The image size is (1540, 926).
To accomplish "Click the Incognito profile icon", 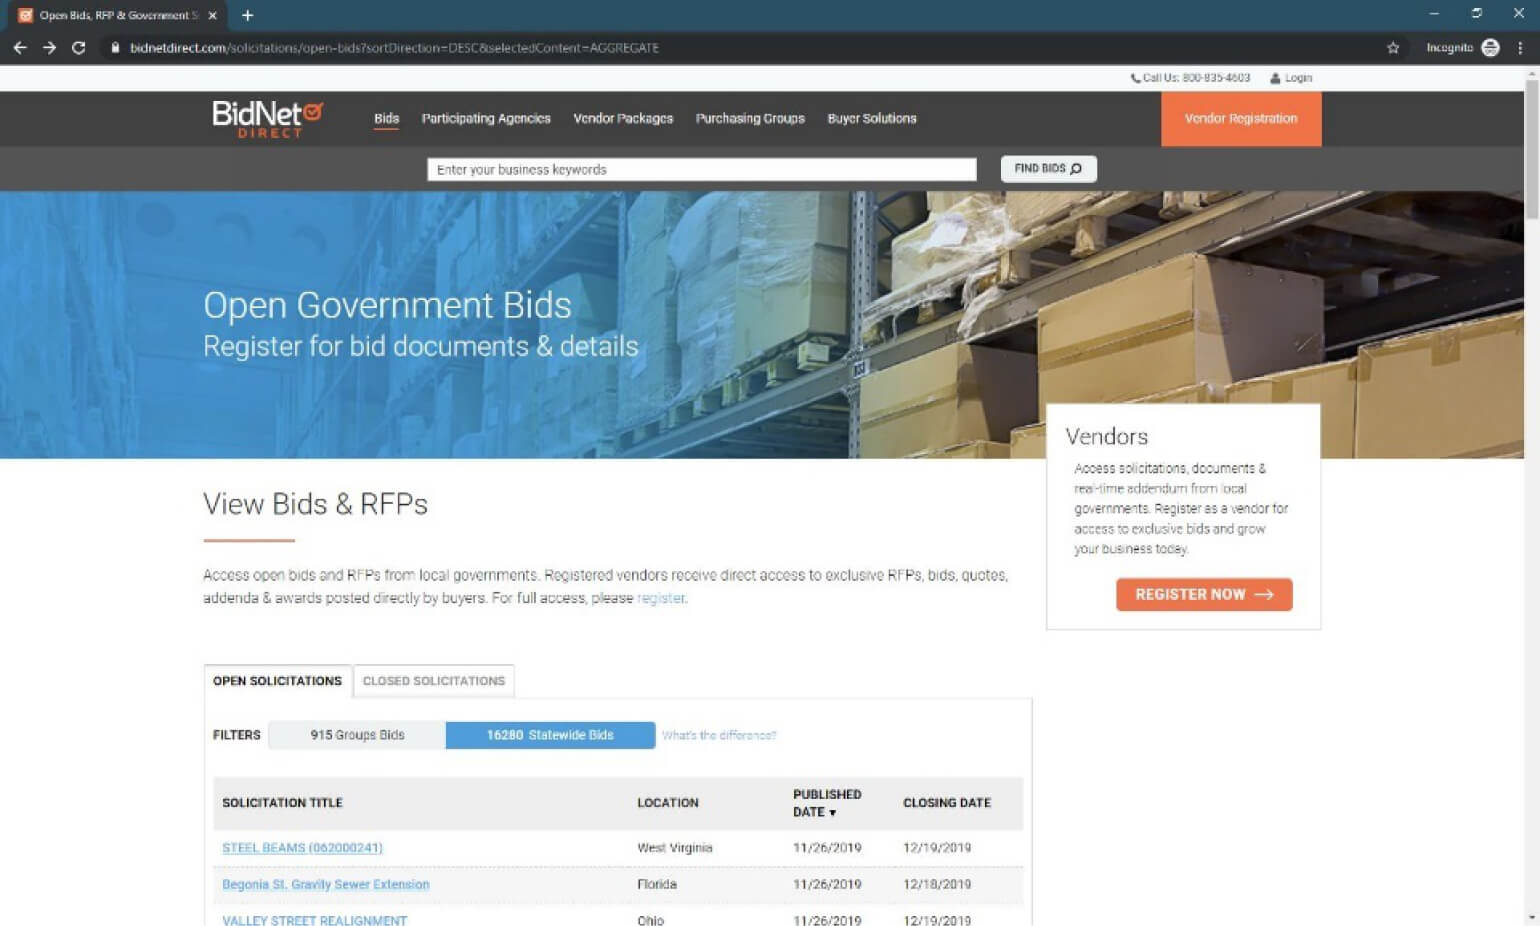I will point(1490,47).
